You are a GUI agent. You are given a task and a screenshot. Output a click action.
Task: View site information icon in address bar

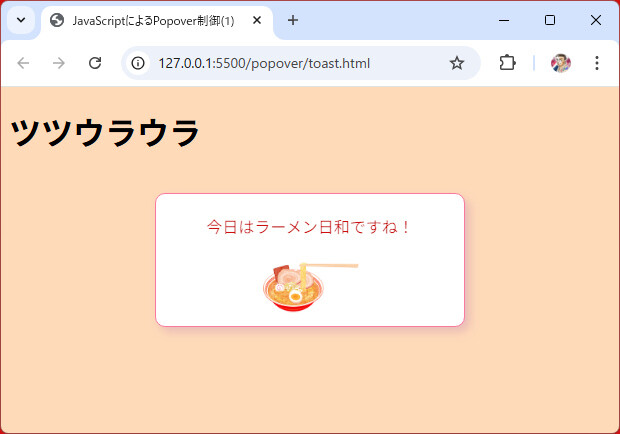(x=139, y=63)
